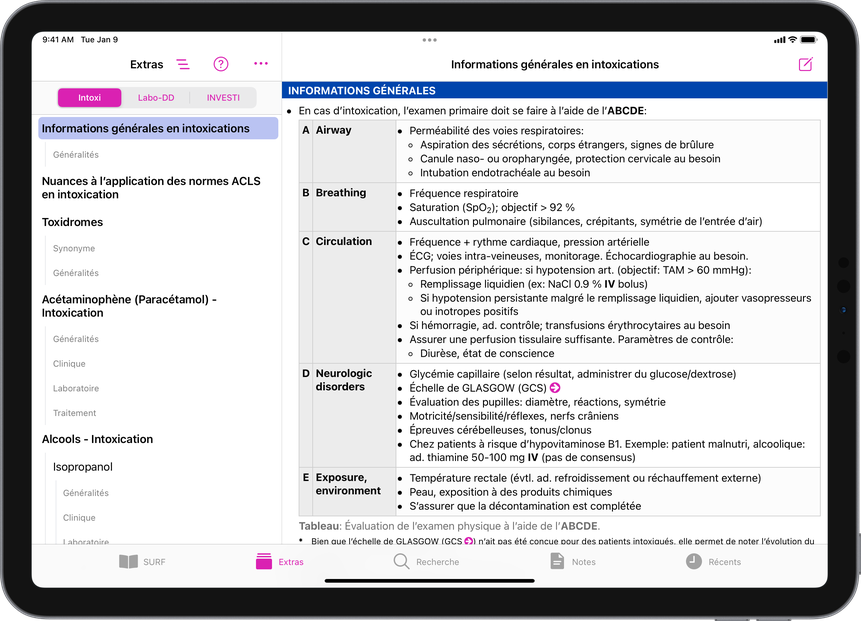Open Laboratoire under Acétaminophène
Screen dimensions: 861x621
point(76,389)
